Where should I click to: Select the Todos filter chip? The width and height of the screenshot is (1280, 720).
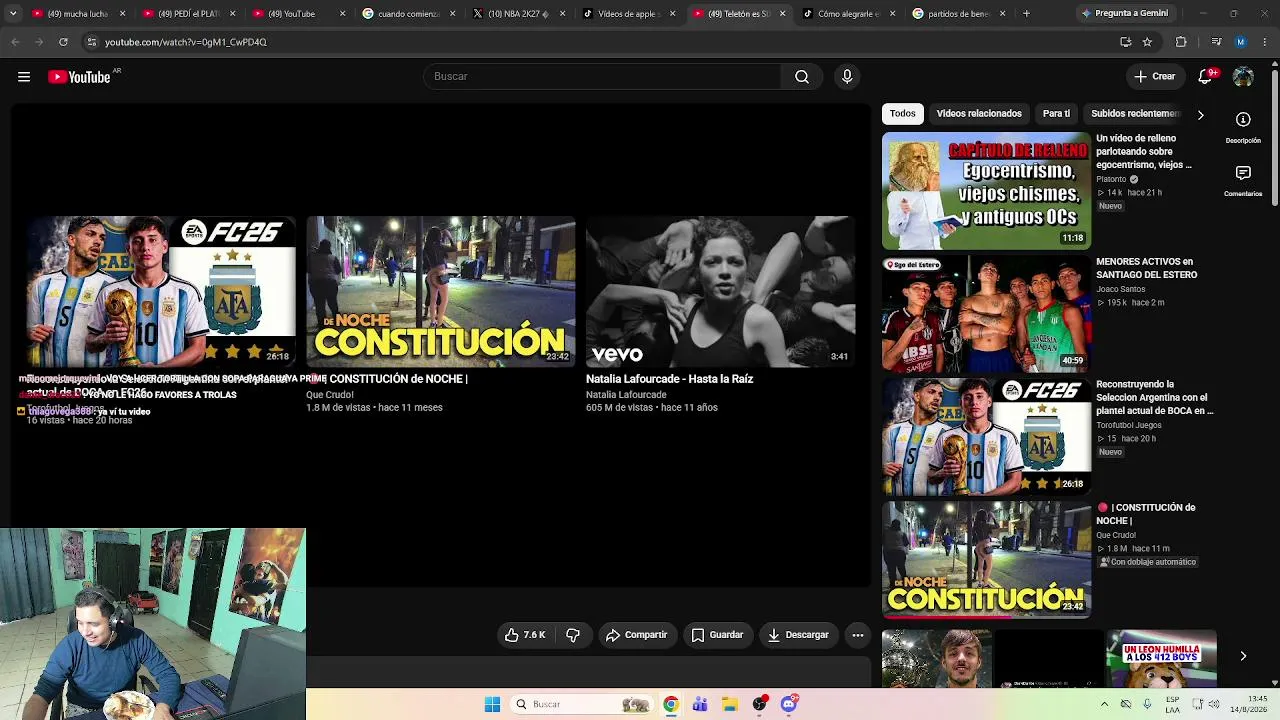click(x=902, y=114)
